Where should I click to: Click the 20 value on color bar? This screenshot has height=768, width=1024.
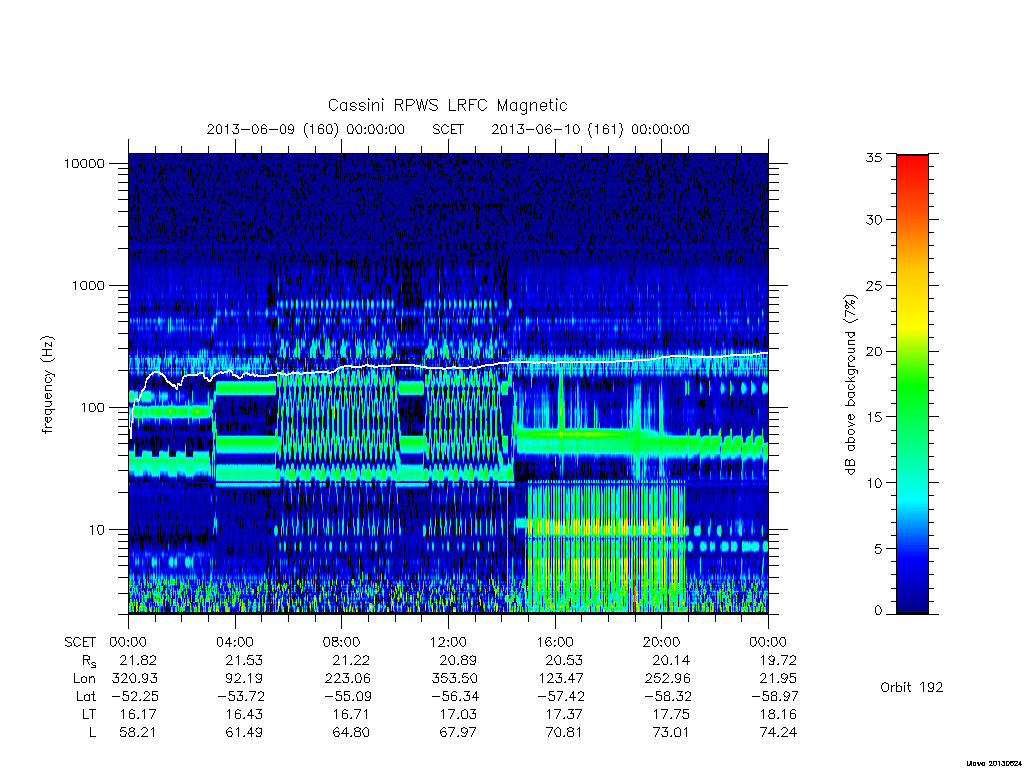coord(873,351)
